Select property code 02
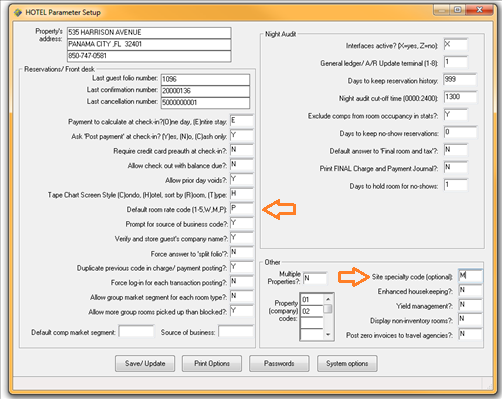 coord(312,311)
